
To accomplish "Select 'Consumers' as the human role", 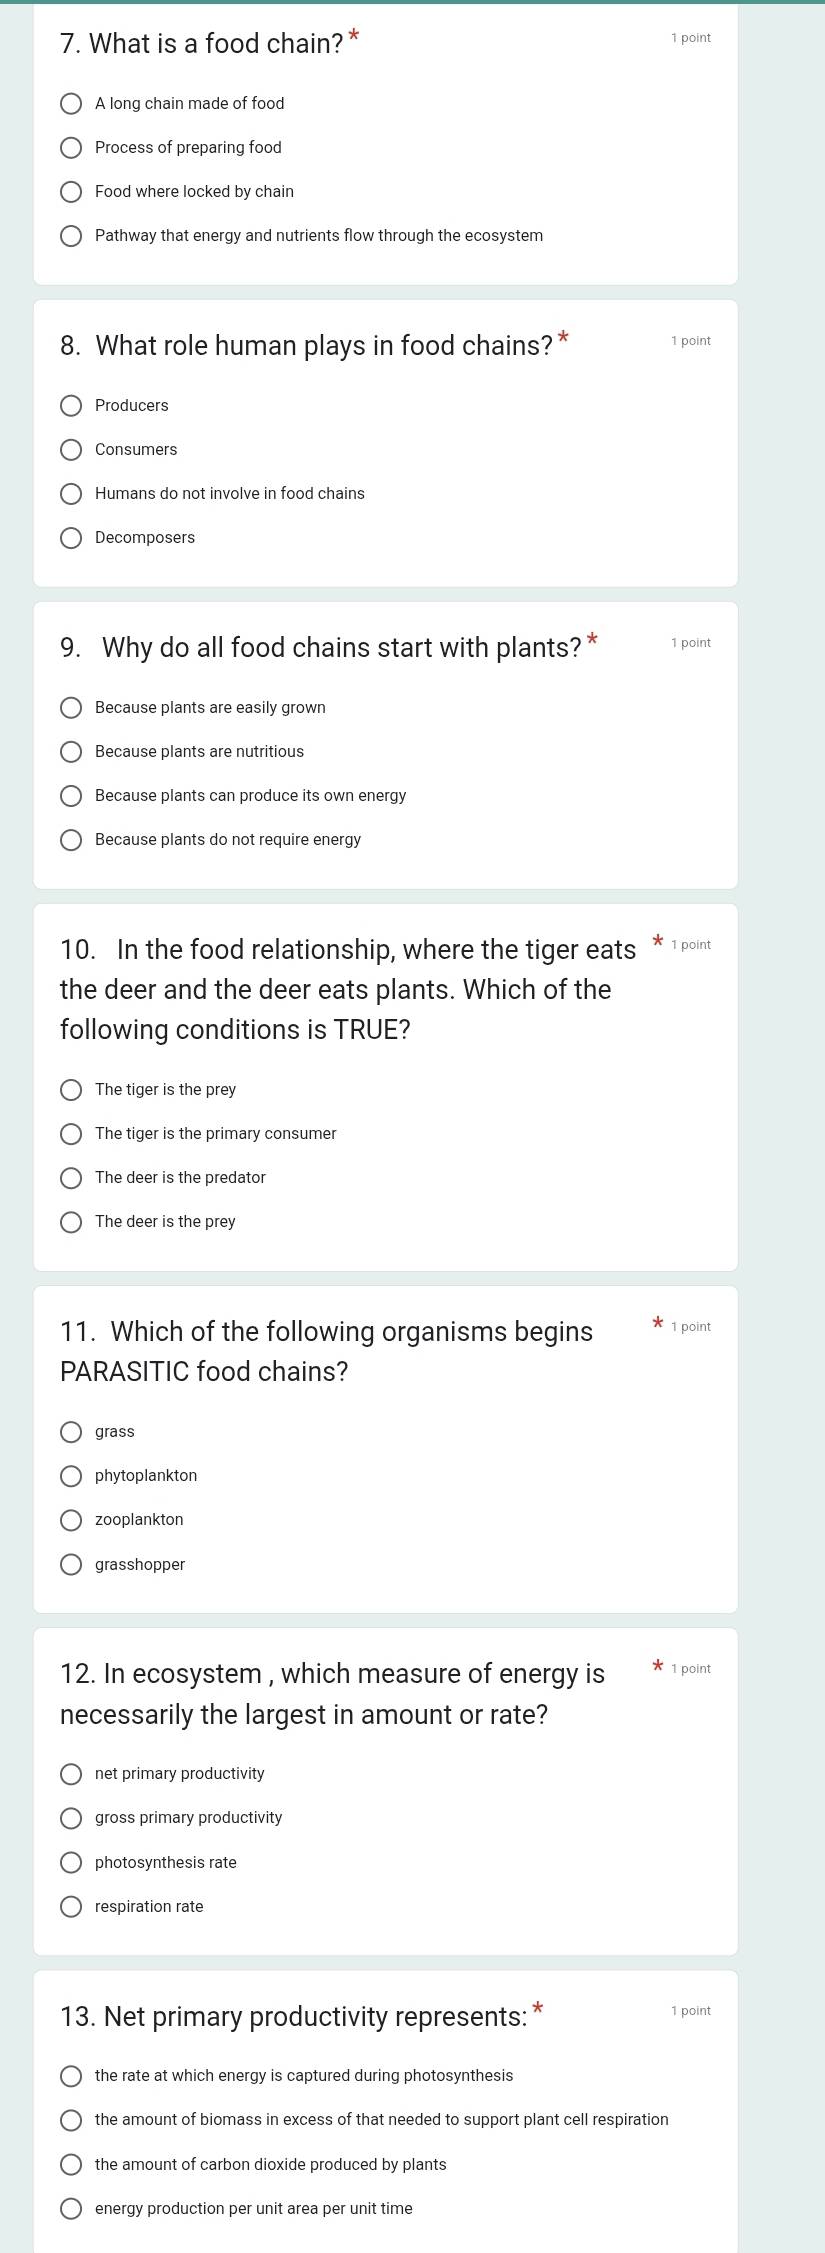I will (71, 449).
